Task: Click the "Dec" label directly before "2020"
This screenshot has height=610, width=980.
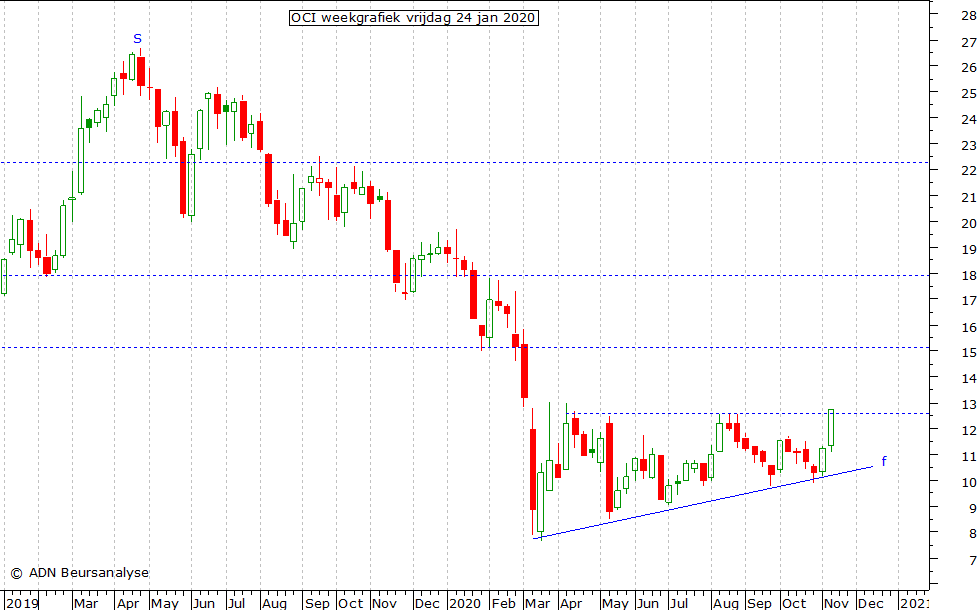Action: click(x=428, y=604)
